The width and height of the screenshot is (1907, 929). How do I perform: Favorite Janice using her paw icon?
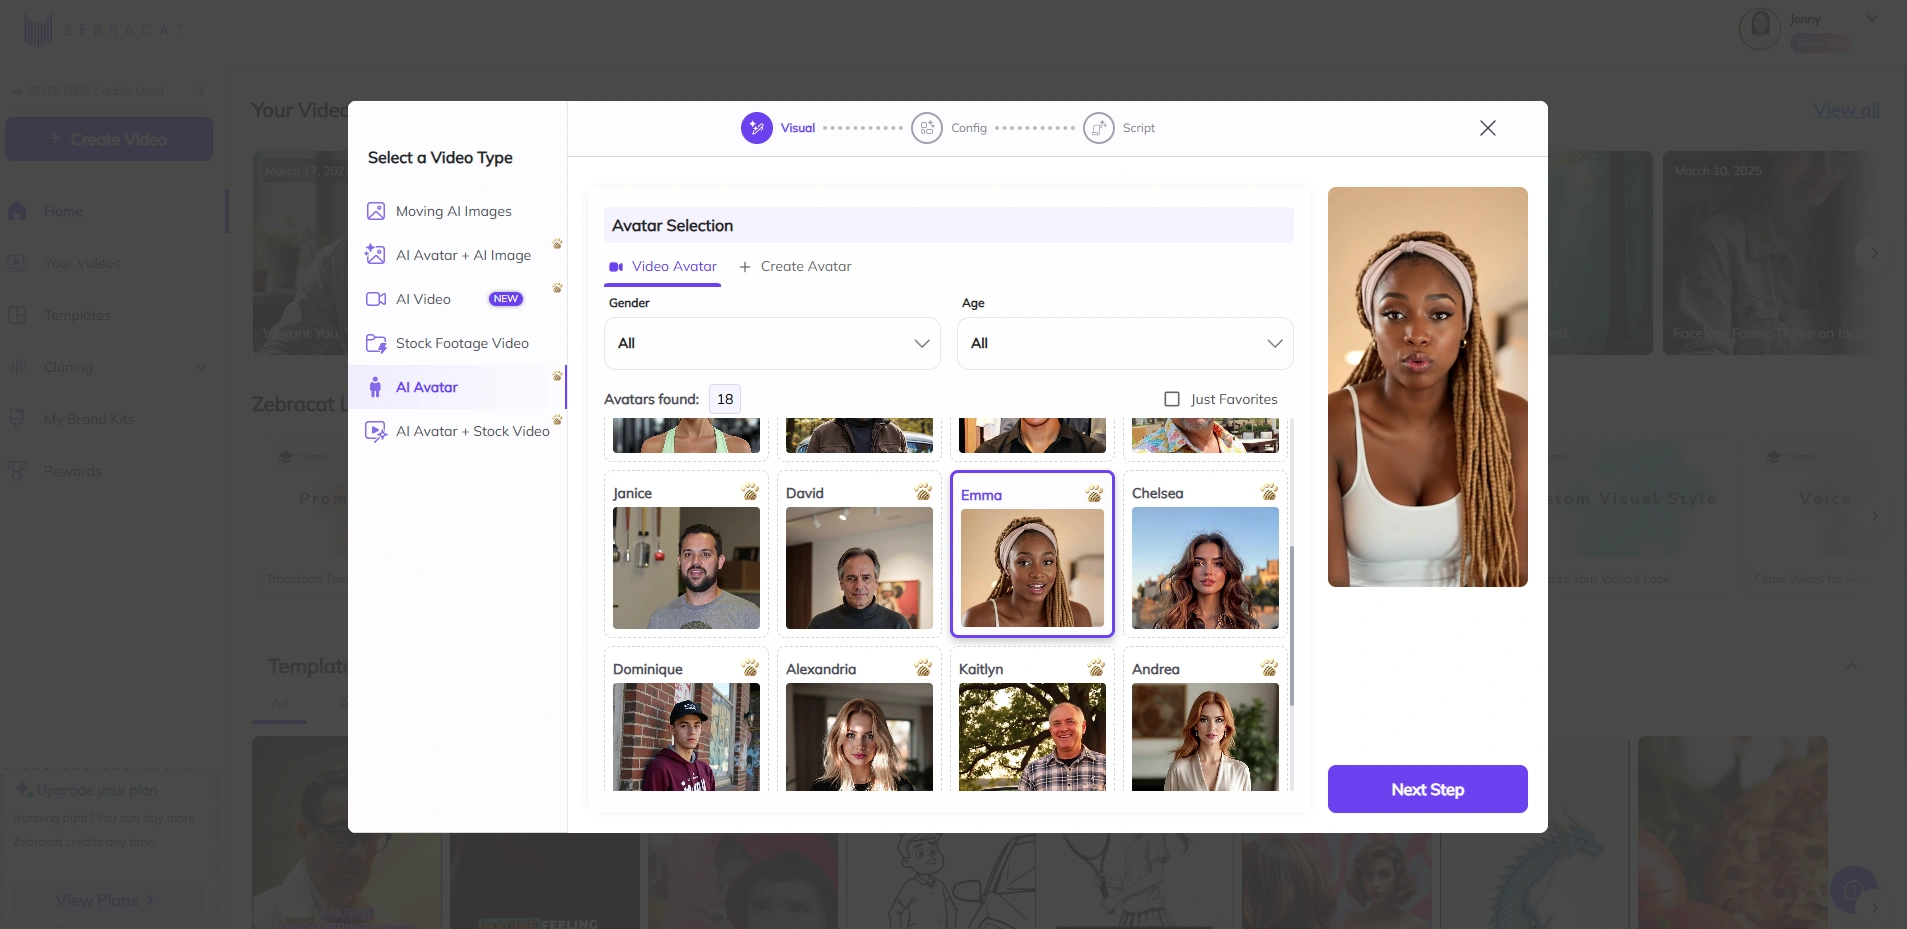coord(750,492)
